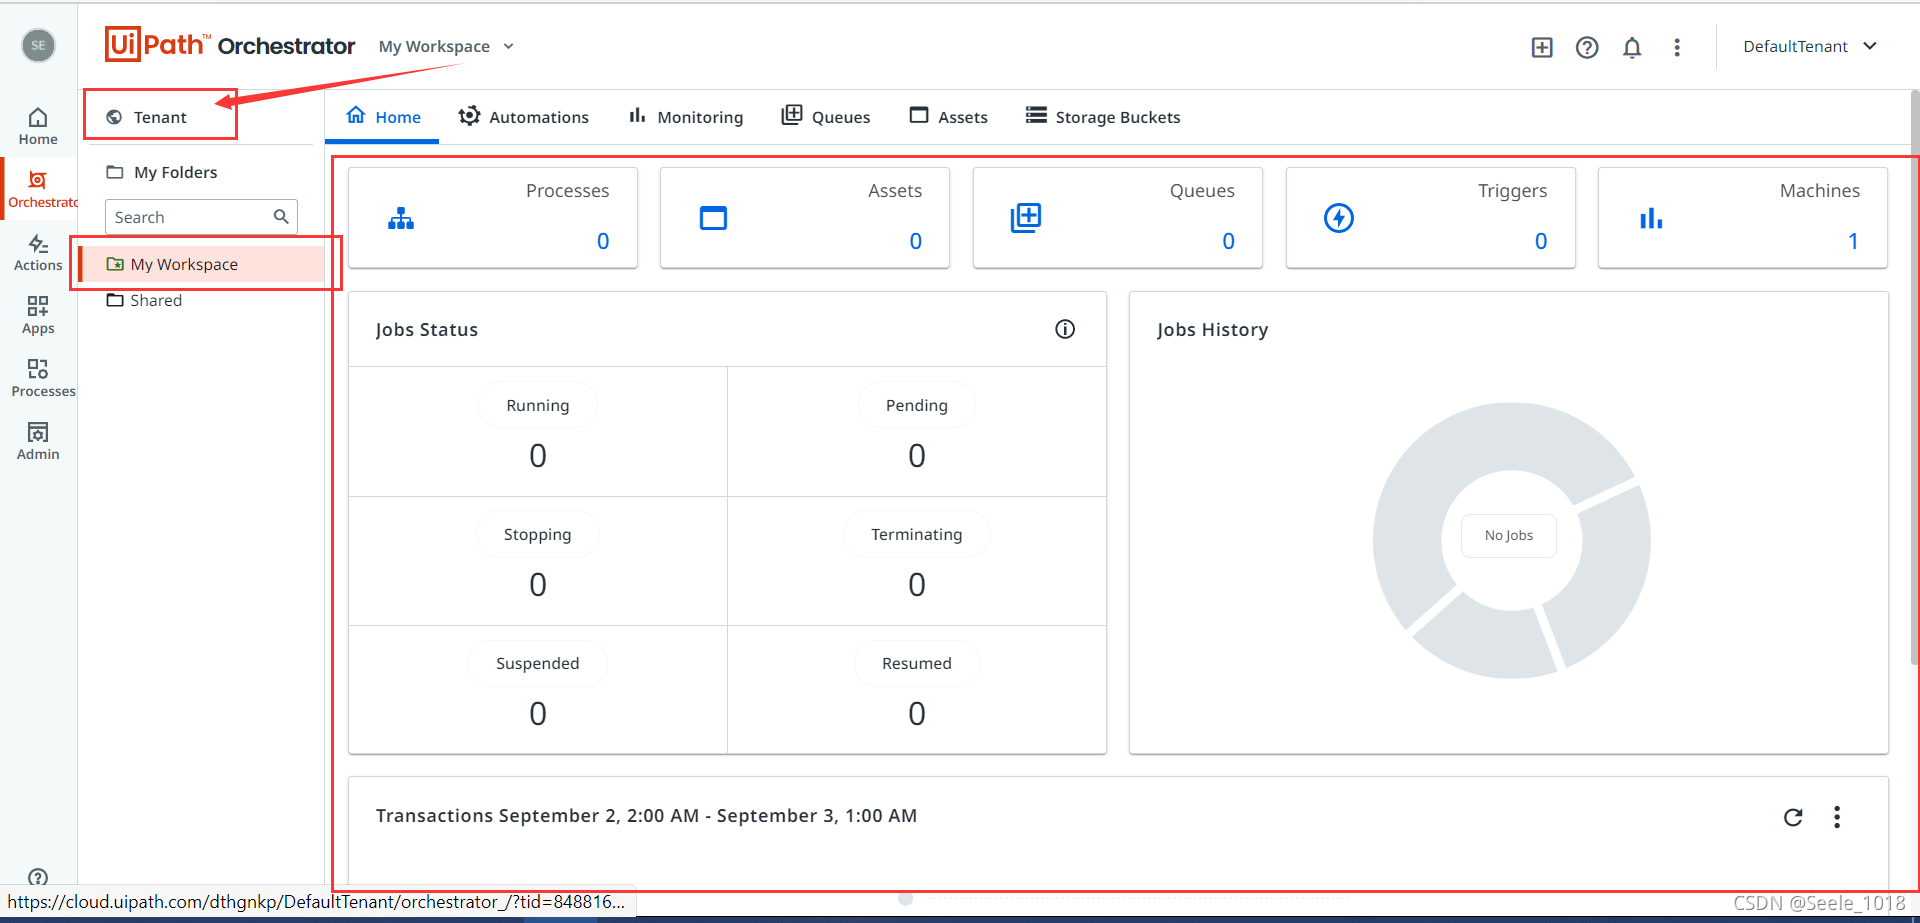The image size is (1920, 923).
Task: Open the SE user avatar
Action: click(x=38, y=45)
